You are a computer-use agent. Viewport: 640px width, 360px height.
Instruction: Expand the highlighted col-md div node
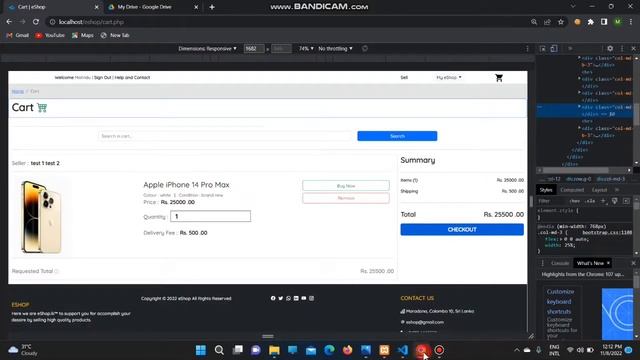coord(579,107)
